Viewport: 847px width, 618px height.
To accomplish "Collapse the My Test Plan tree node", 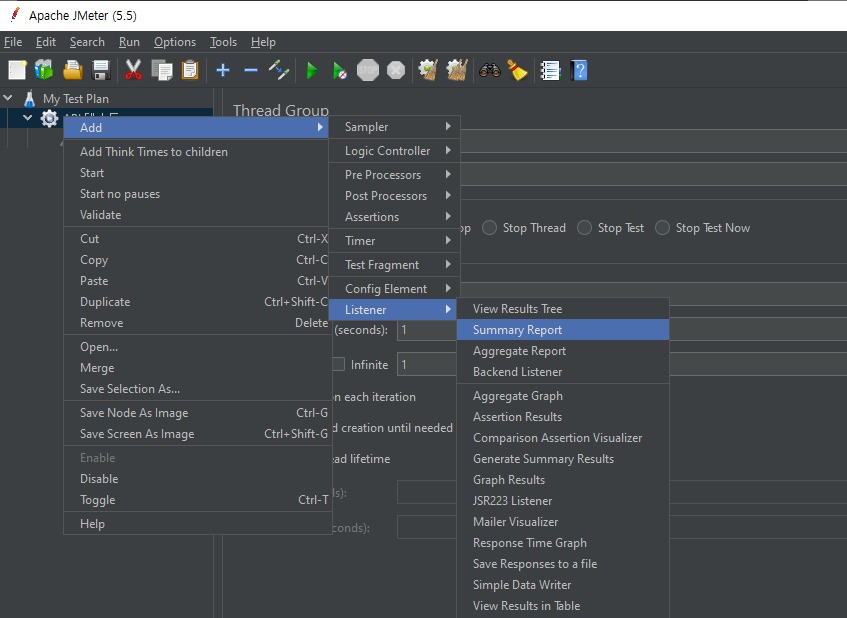I will [8, 98].
